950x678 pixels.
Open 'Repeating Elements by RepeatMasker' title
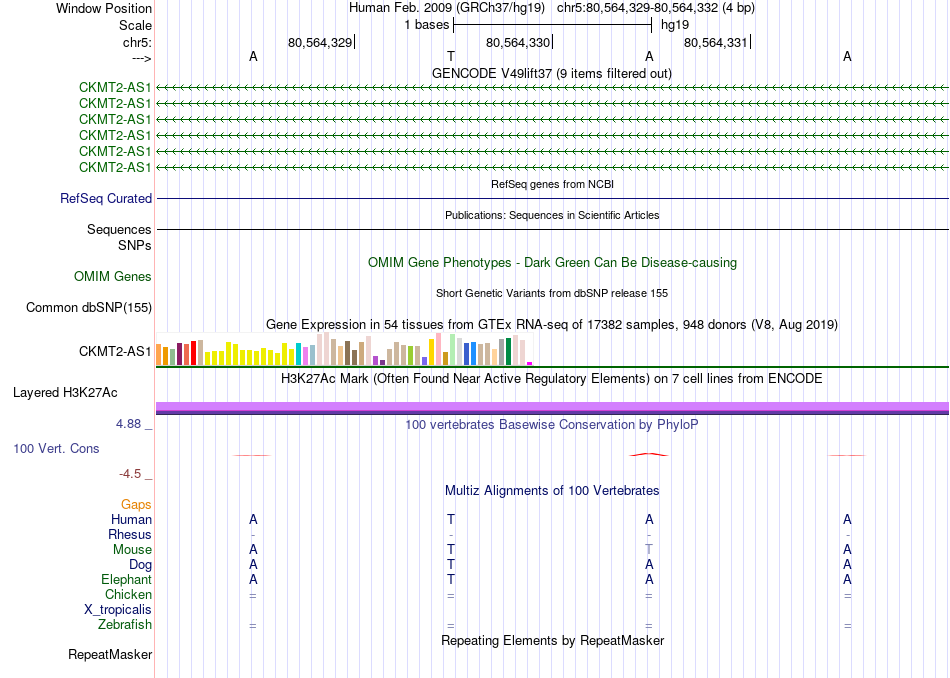(x=553, y=641)
